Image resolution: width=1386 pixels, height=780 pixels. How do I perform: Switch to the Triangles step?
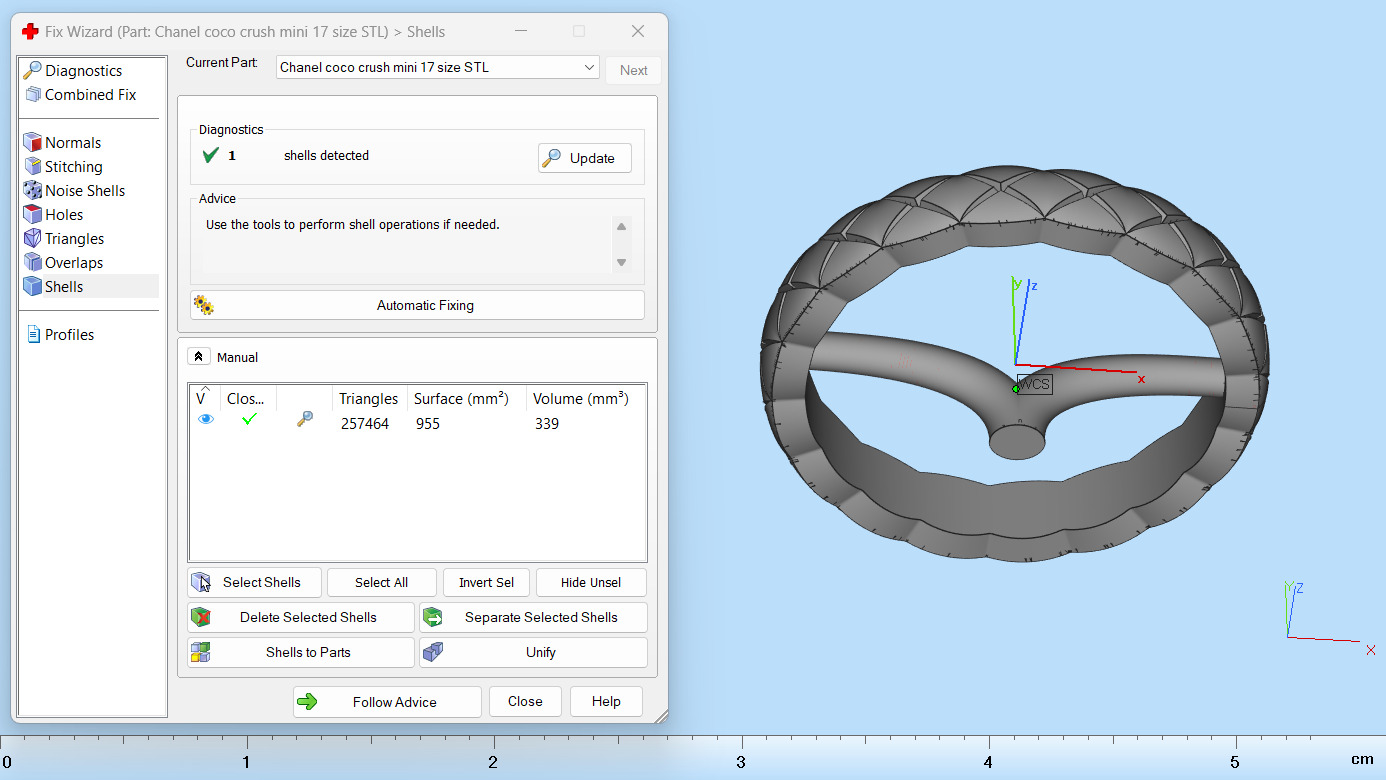coord(74,239)
